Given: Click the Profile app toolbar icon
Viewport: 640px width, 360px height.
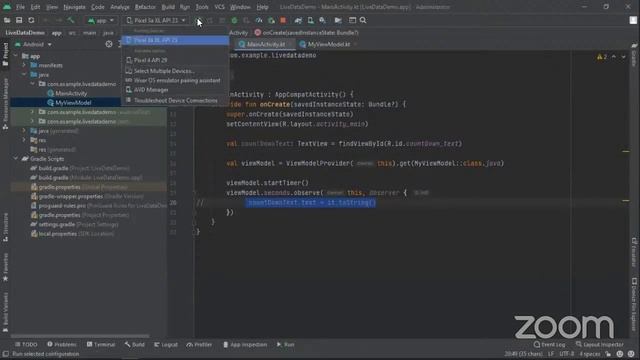Looking at the screenshot, I should 259,20.
